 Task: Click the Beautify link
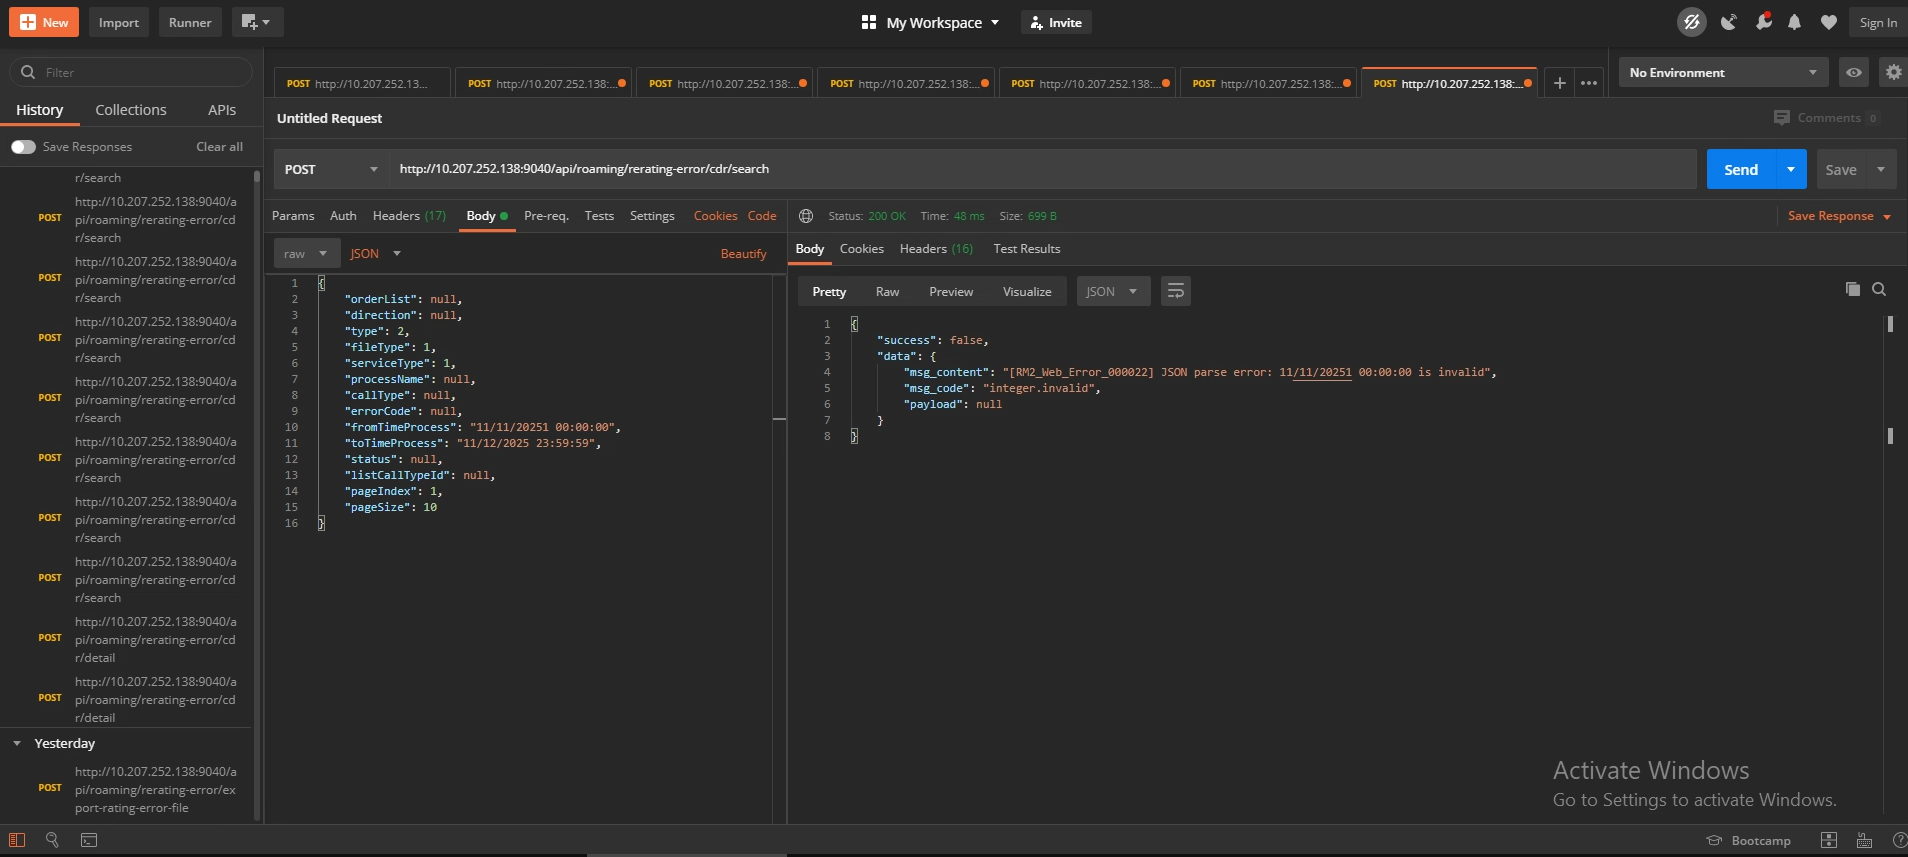(x=743, y=254)
